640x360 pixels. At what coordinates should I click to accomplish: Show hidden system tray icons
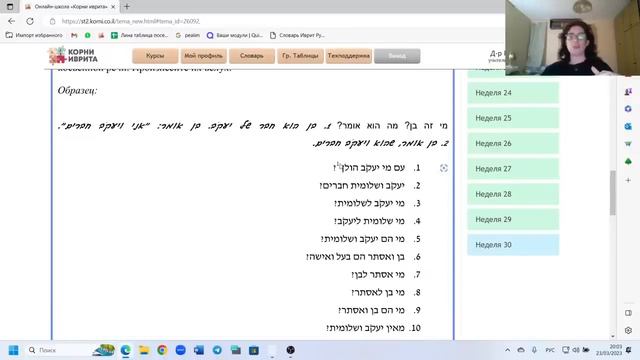[507, 350]
